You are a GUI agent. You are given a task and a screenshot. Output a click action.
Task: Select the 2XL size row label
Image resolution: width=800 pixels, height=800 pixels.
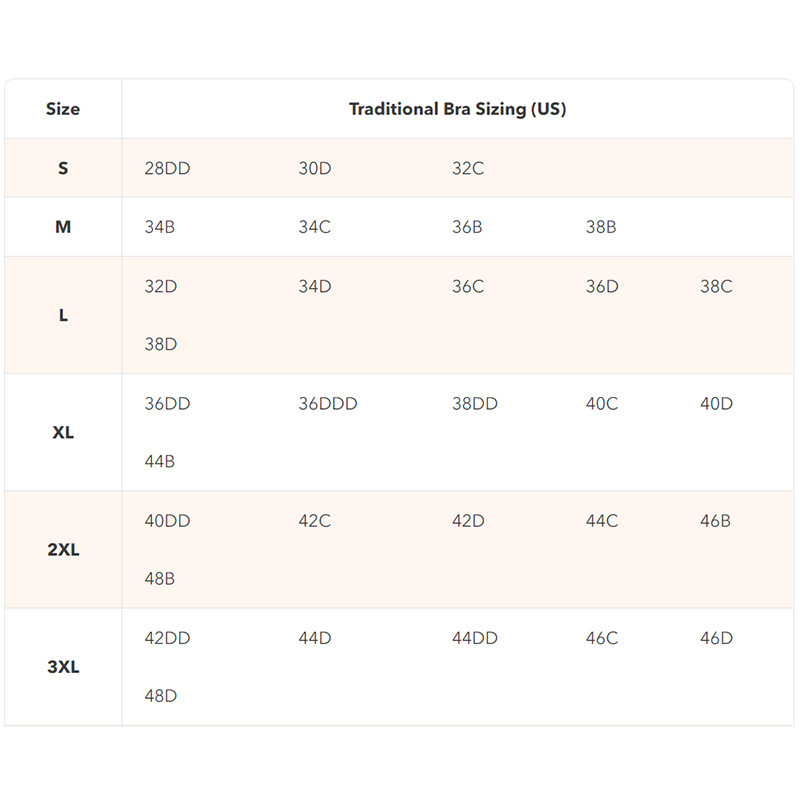point(63,550)
